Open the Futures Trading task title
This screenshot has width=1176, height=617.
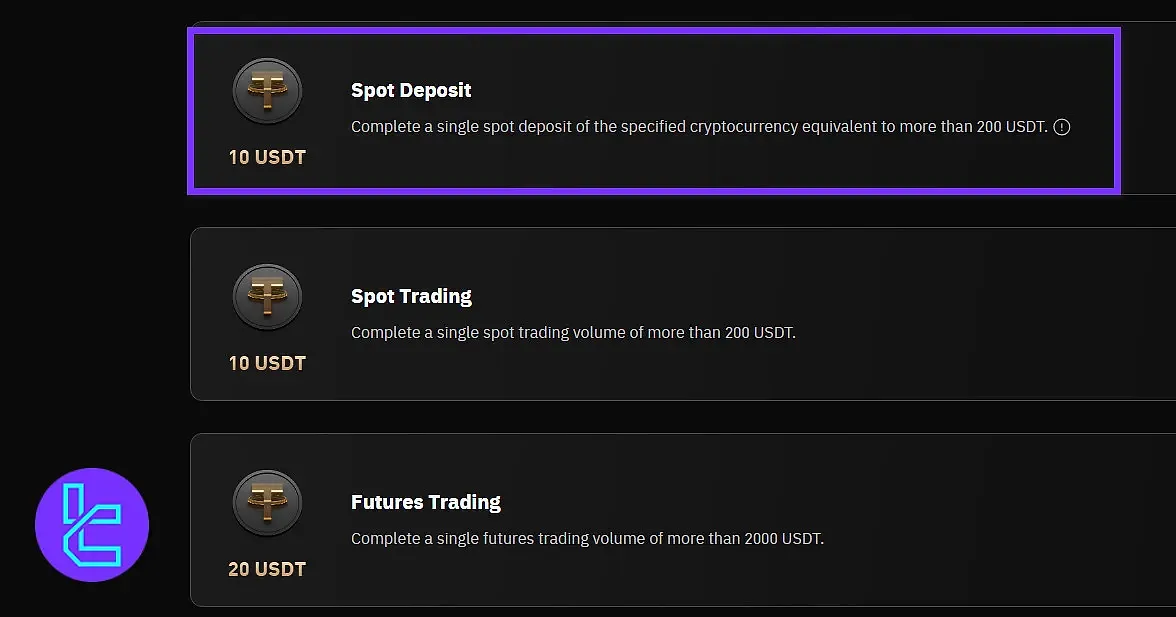point(426,502)
